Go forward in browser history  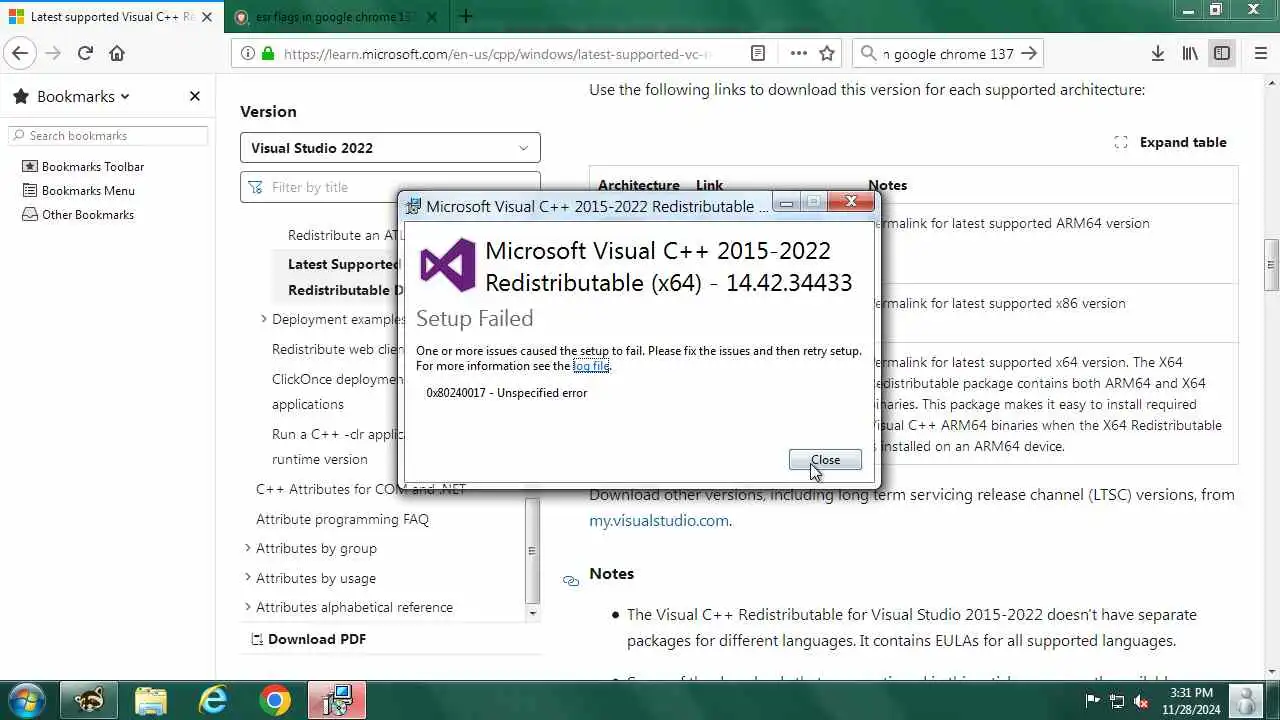pyautogui.click(x=53, y=54)
